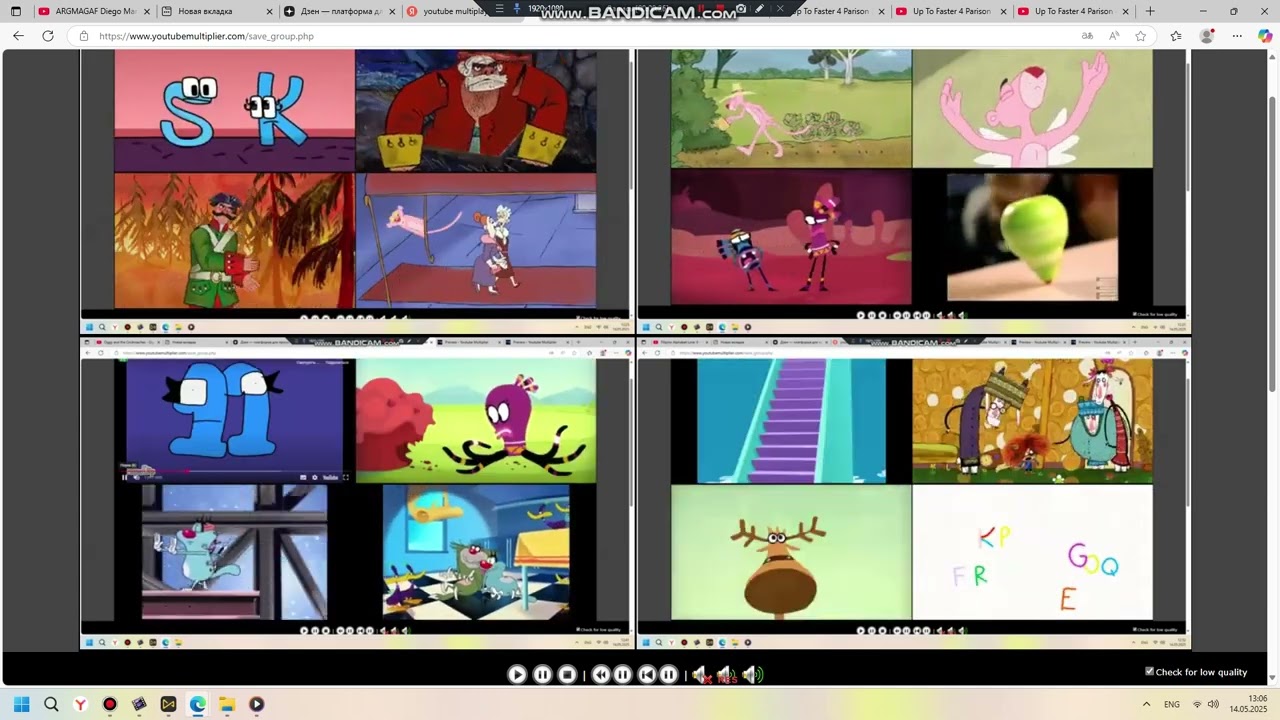Image resolution: width=1280 pixels, height=720 pixels.
Task: Click the video tile with the brown moose head
Action: tap(791, 553)
